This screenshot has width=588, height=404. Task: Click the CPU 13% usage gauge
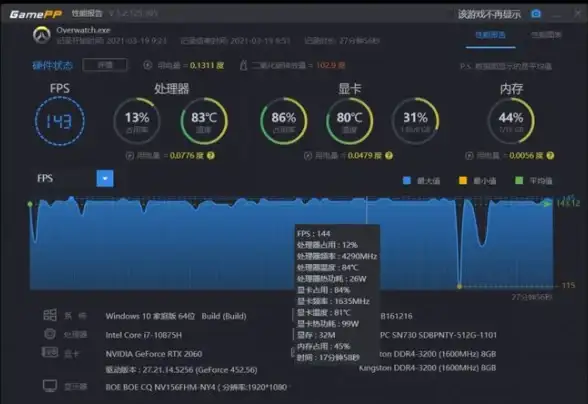(x=137, y=121)
